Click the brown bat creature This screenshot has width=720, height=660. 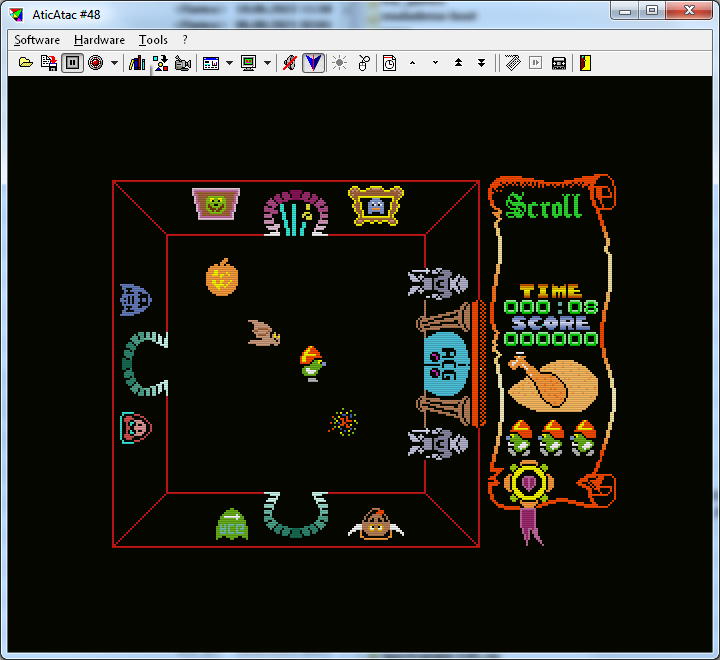point(264,333)
